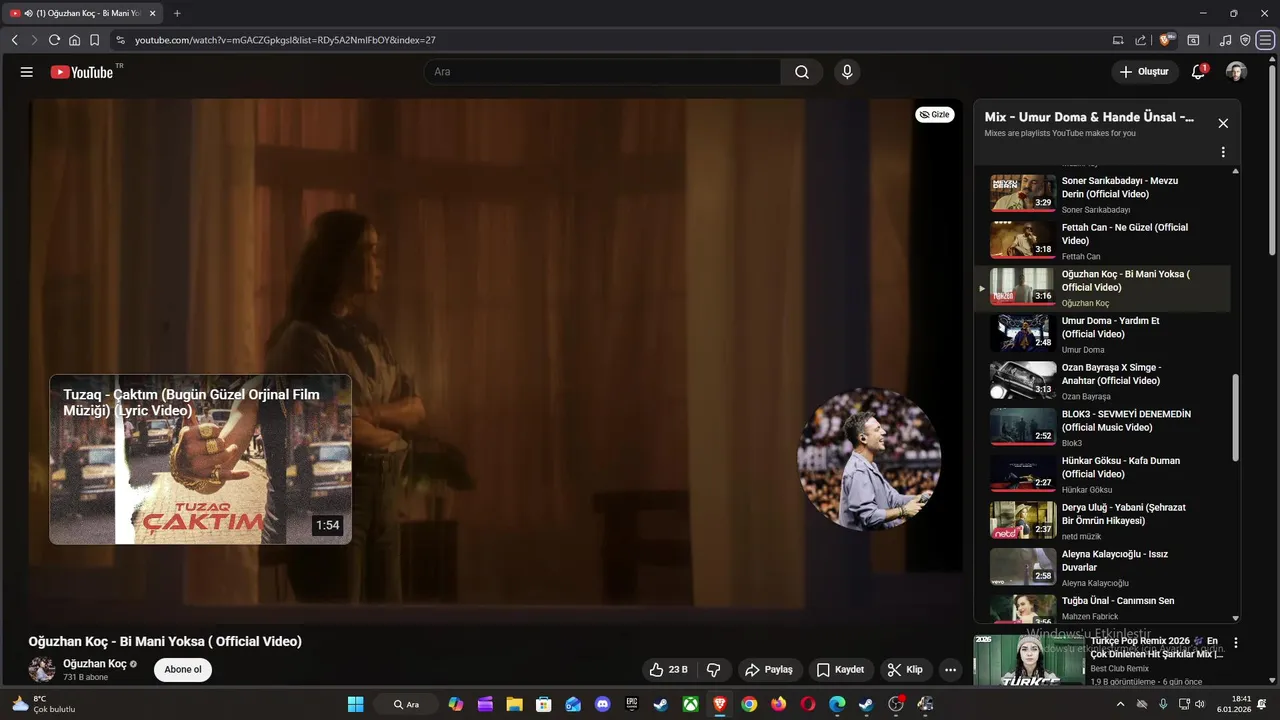Viewport: 1280px width, 720px height.
Task: Open Xbox app from taskbar
Action: tap(690, 704)
